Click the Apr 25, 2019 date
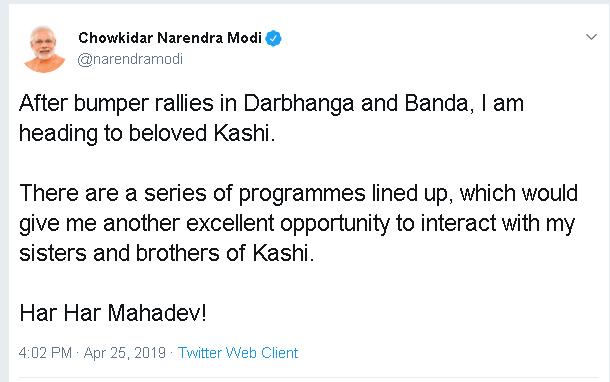The width and height of the screenshot is (610, 382). point(125,353)
